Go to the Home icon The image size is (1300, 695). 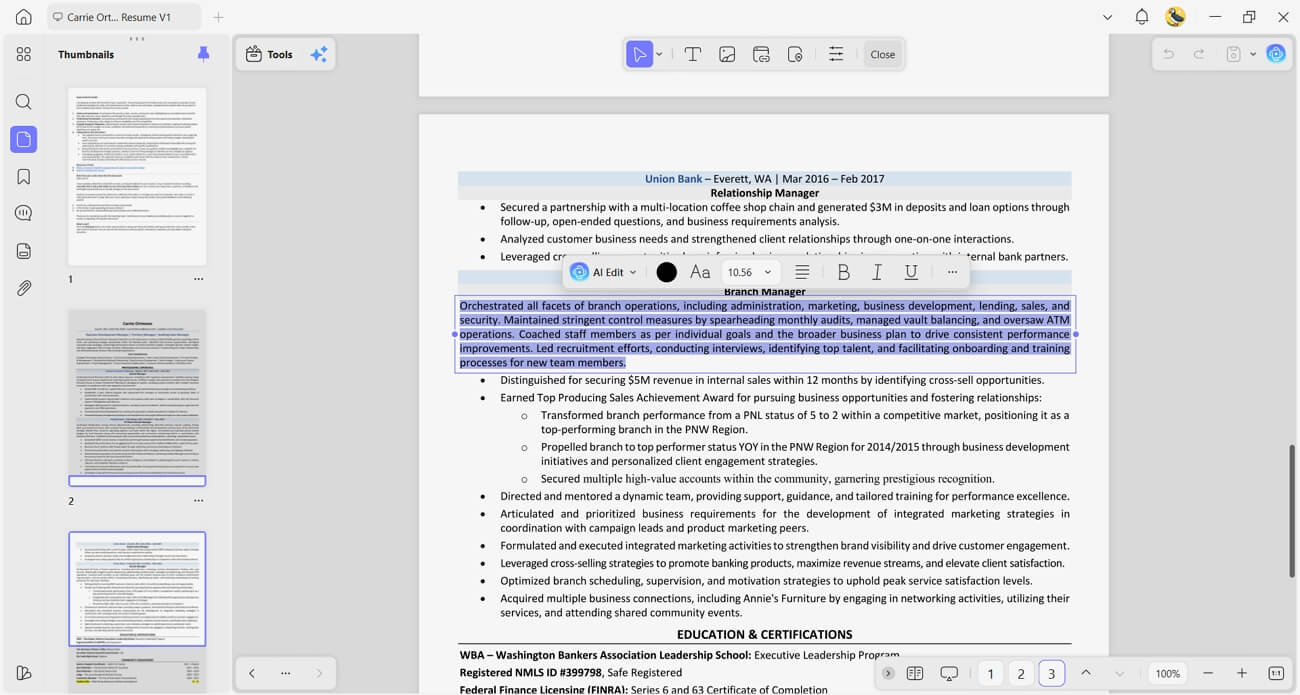24,17
